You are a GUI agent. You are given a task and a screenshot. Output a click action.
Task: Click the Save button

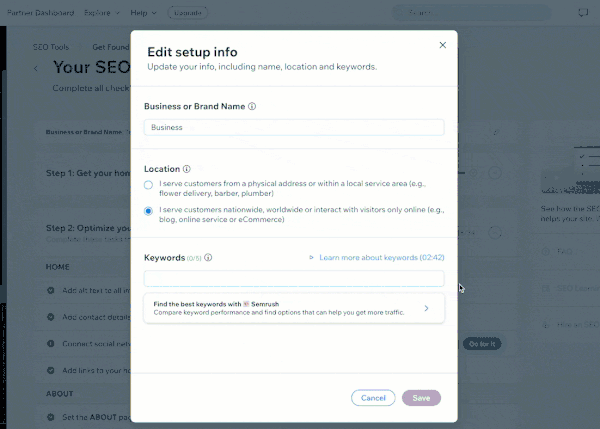pyautogui.click(x=421, y=398)
